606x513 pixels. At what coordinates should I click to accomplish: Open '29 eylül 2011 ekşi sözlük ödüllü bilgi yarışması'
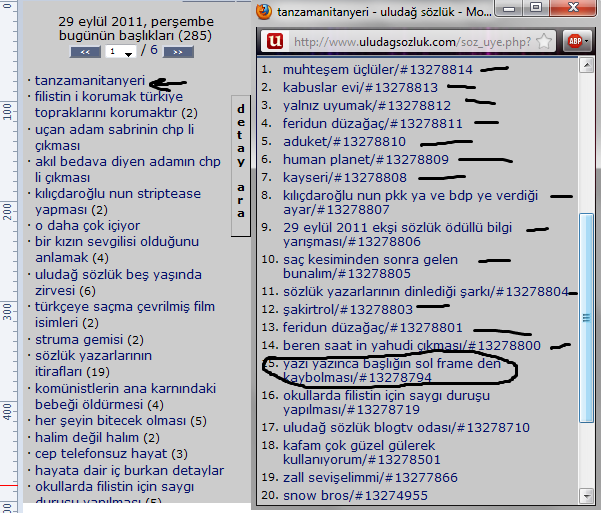pos(397,235)
